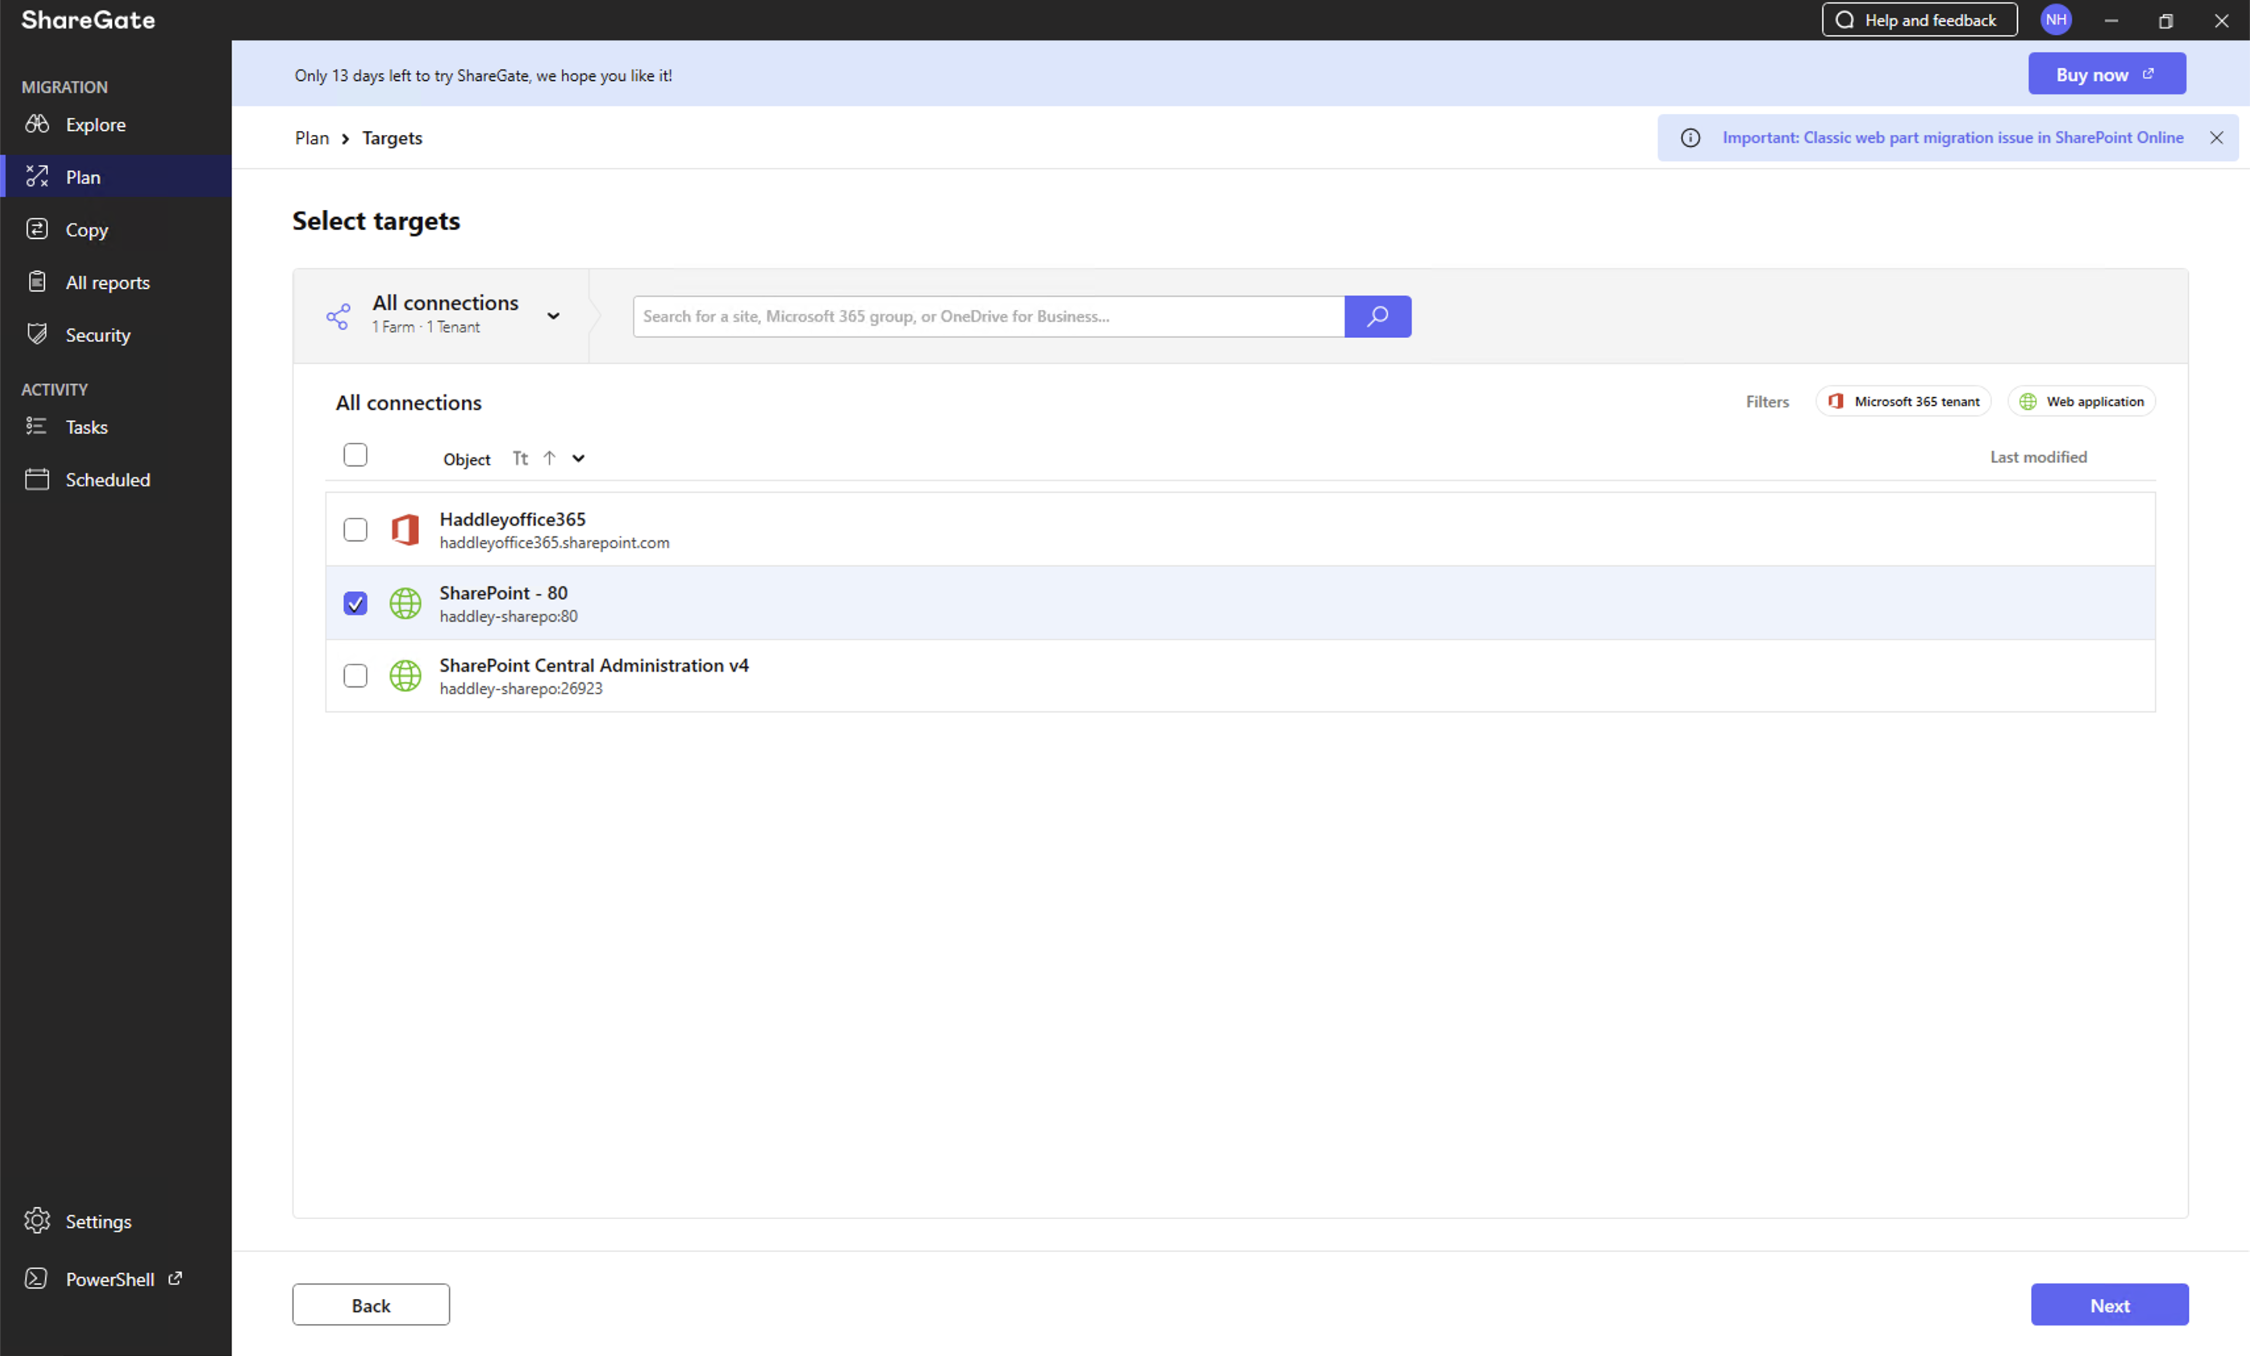Tick the select-all header checkbox
The width and height of the screenshot is (2250, 1356).
tap(355, 455)
